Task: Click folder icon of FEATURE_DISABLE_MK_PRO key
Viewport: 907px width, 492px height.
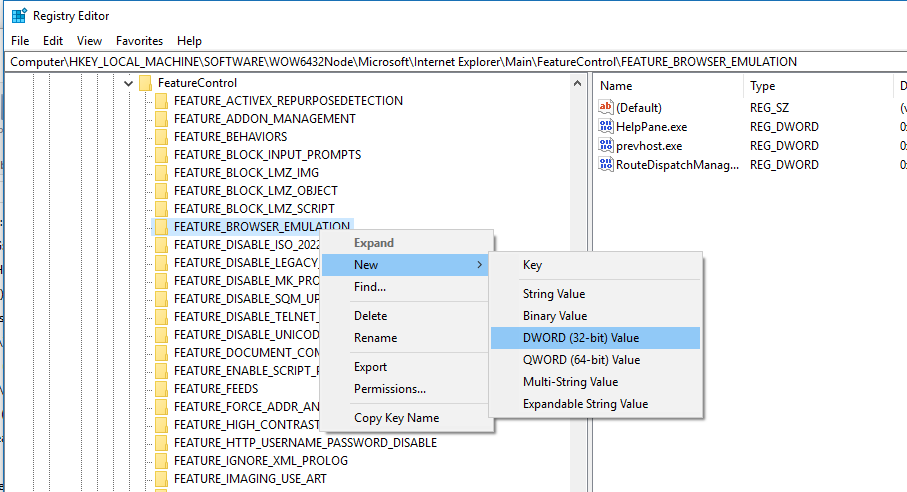Action: (161, 280)
